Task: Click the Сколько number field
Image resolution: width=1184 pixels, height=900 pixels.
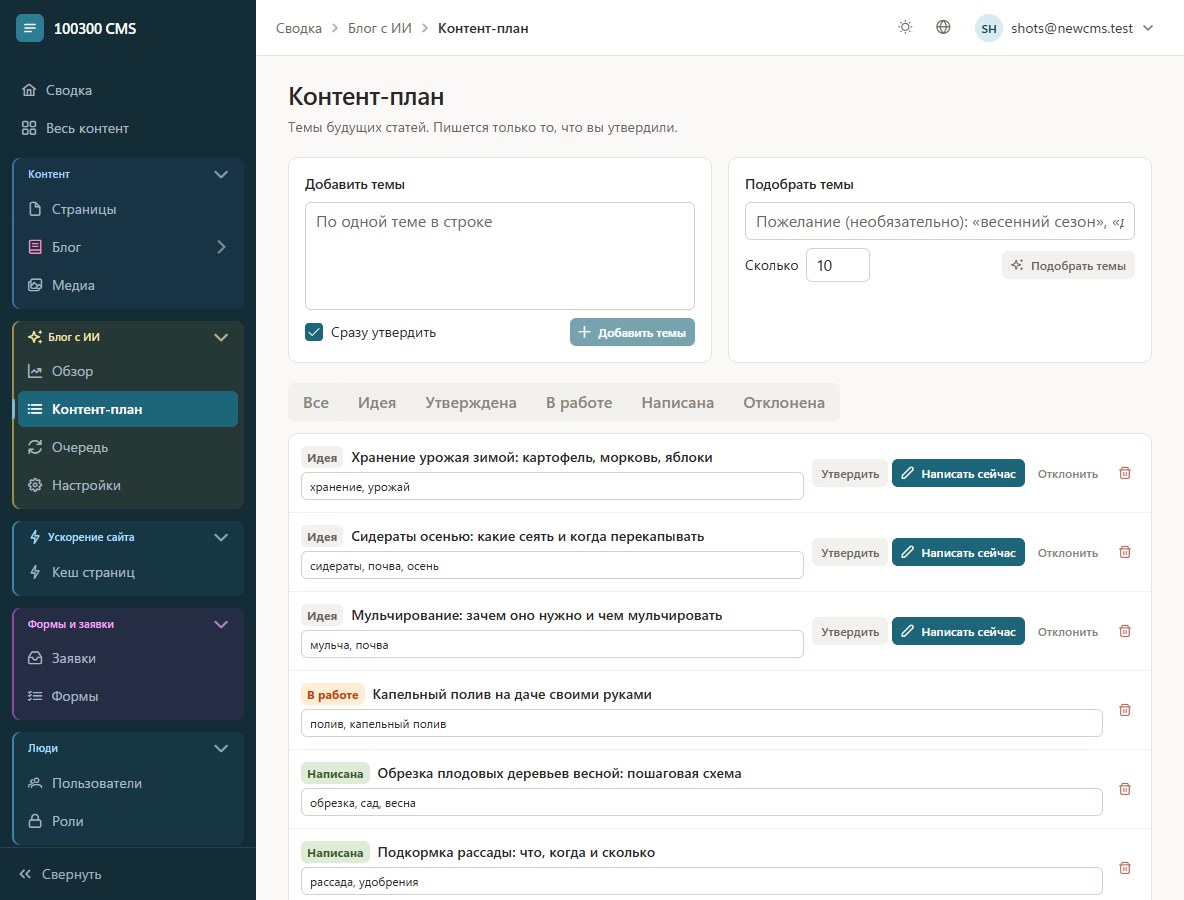Action: coord(837,266)
